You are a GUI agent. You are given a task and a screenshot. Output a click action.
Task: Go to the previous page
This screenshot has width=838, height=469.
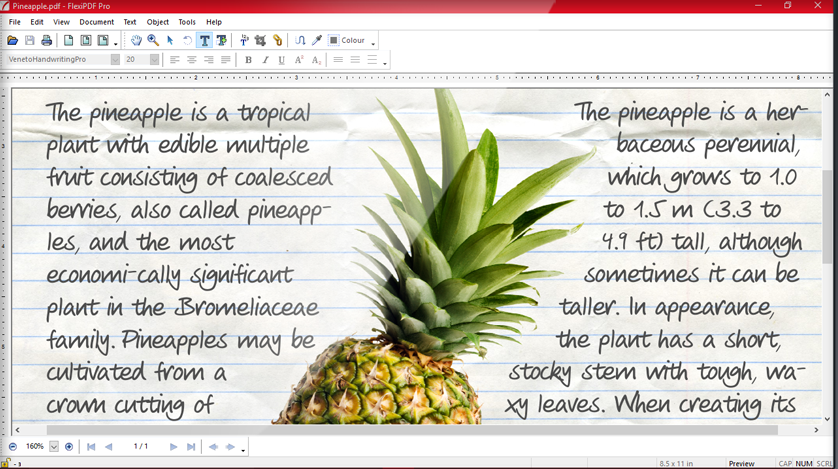click(108, 447)
